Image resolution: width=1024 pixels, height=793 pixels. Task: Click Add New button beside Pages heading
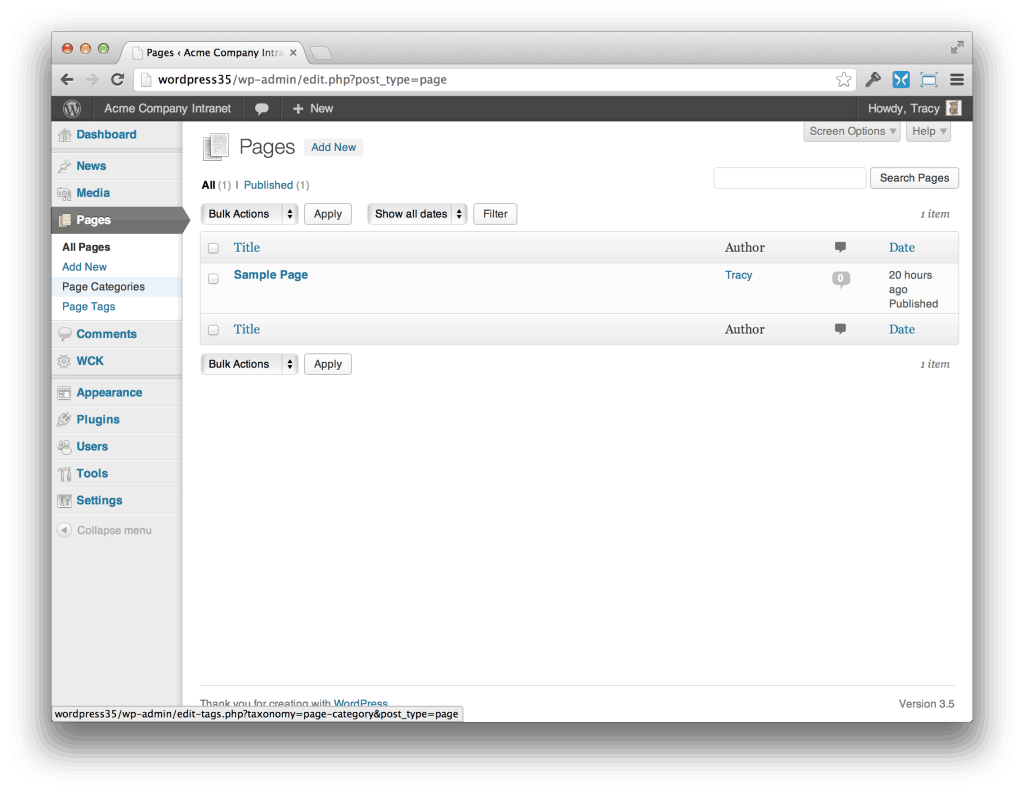[334, 148]
